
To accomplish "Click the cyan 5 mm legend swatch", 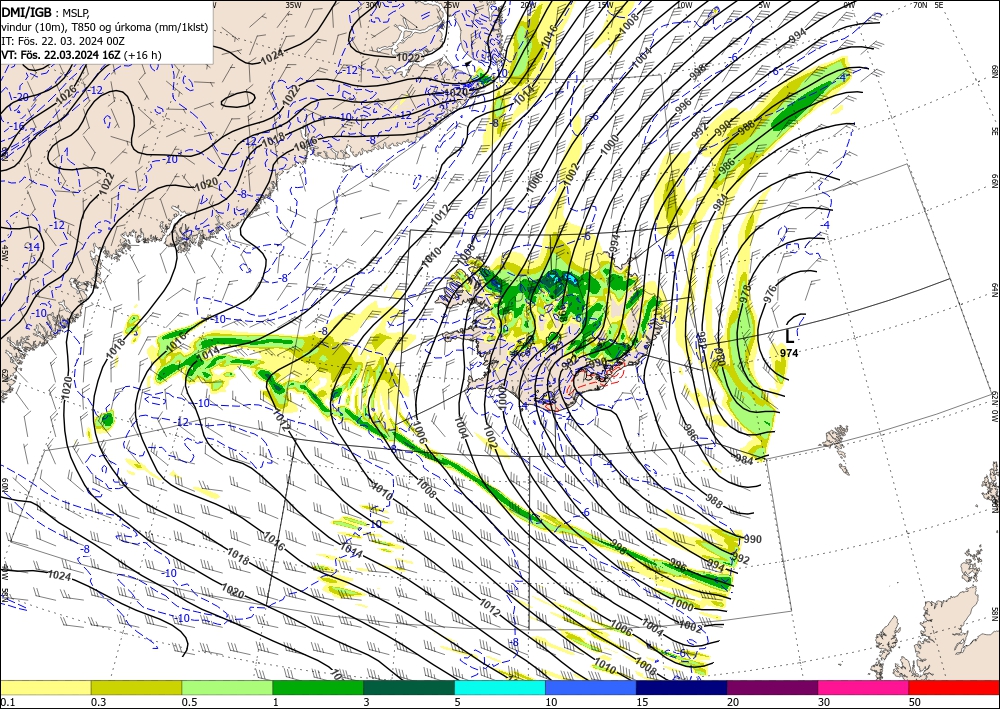I will tap(500, 687).
